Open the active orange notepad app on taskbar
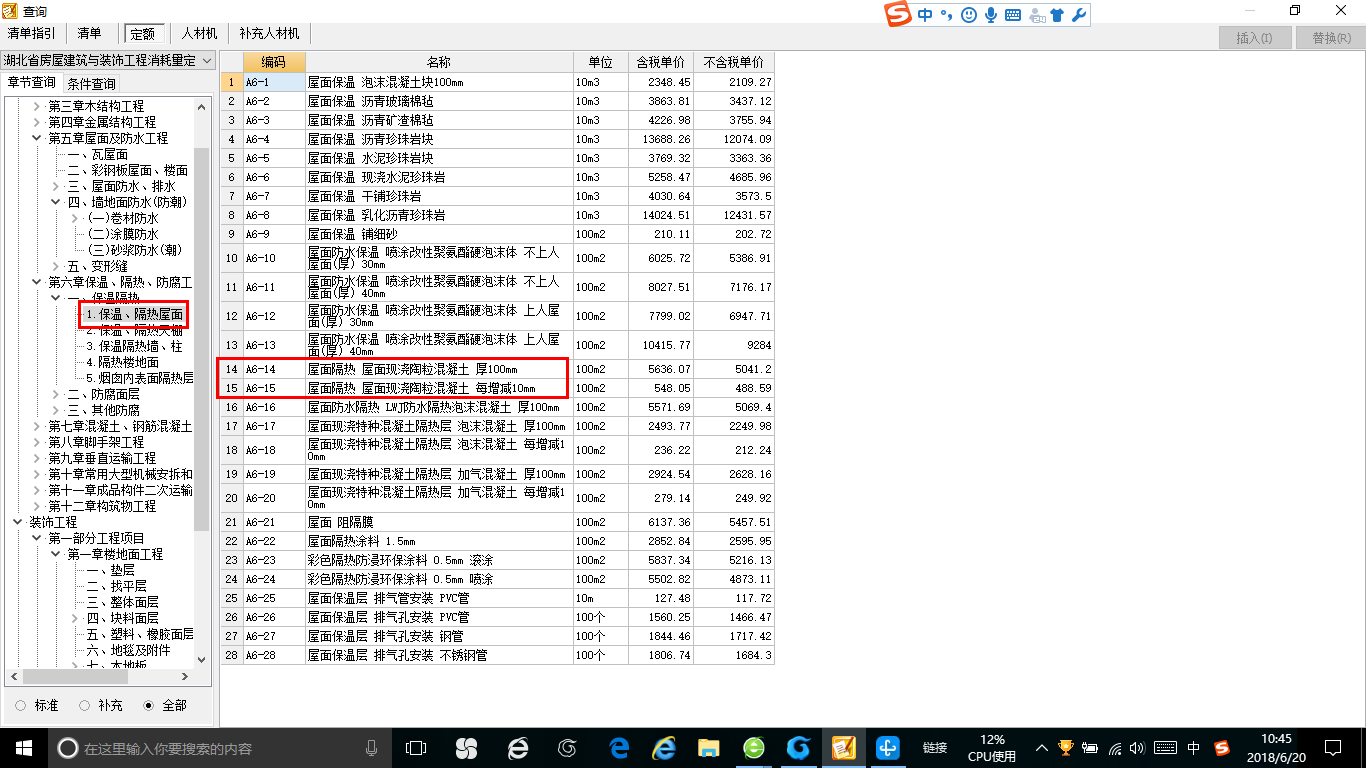The width and height of the screenshot is (1366, 768). (843, 748)
